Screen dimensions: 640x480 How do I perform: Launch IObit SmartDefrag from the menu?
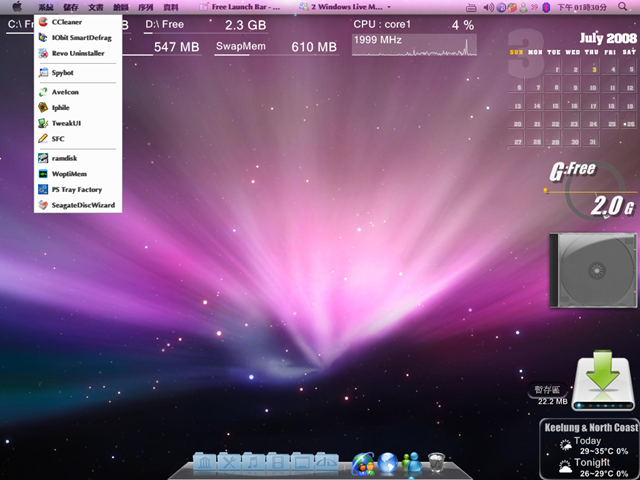[78, 38]
